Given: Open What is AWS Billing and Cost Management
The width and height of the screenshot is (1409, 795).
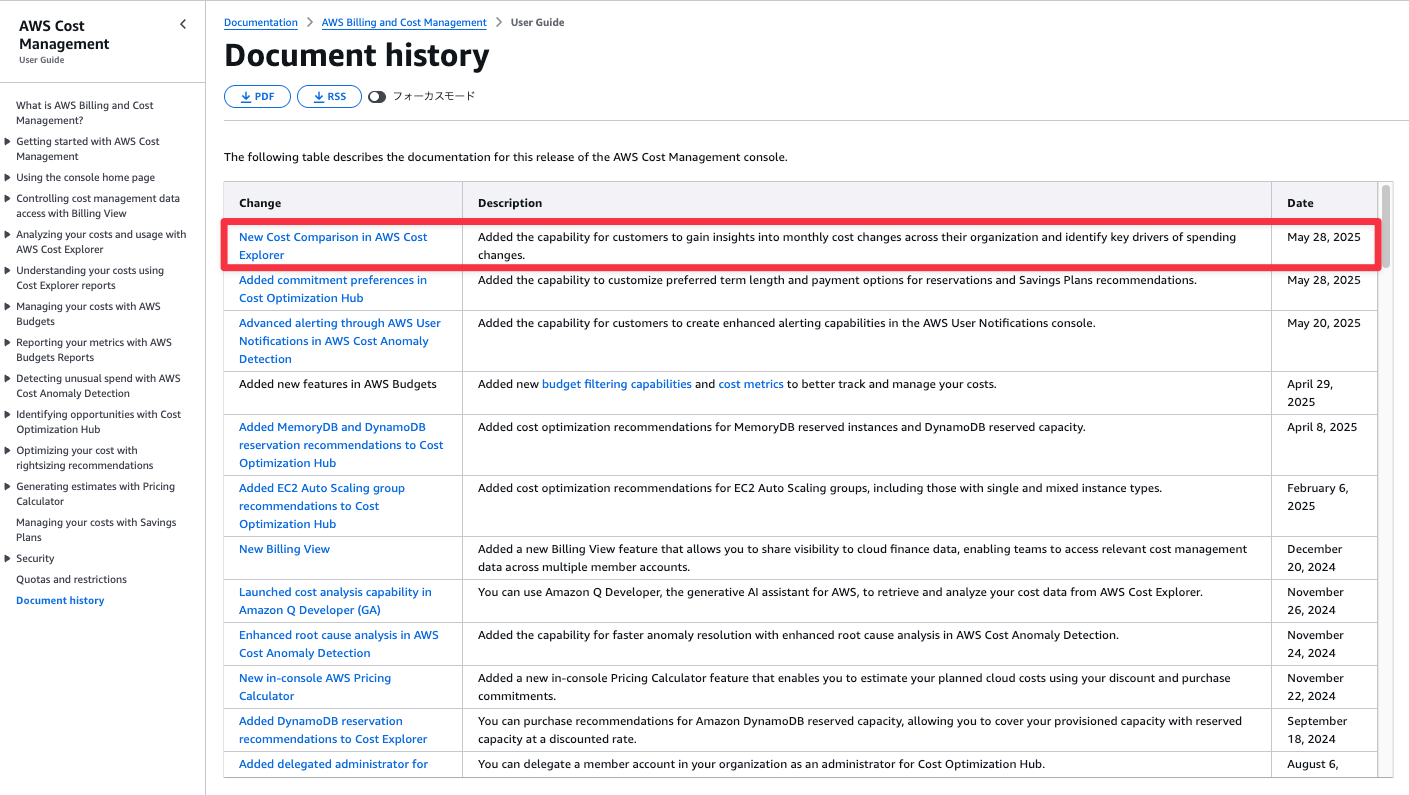Looking at the screenshot, I should (x=85, y=113).
